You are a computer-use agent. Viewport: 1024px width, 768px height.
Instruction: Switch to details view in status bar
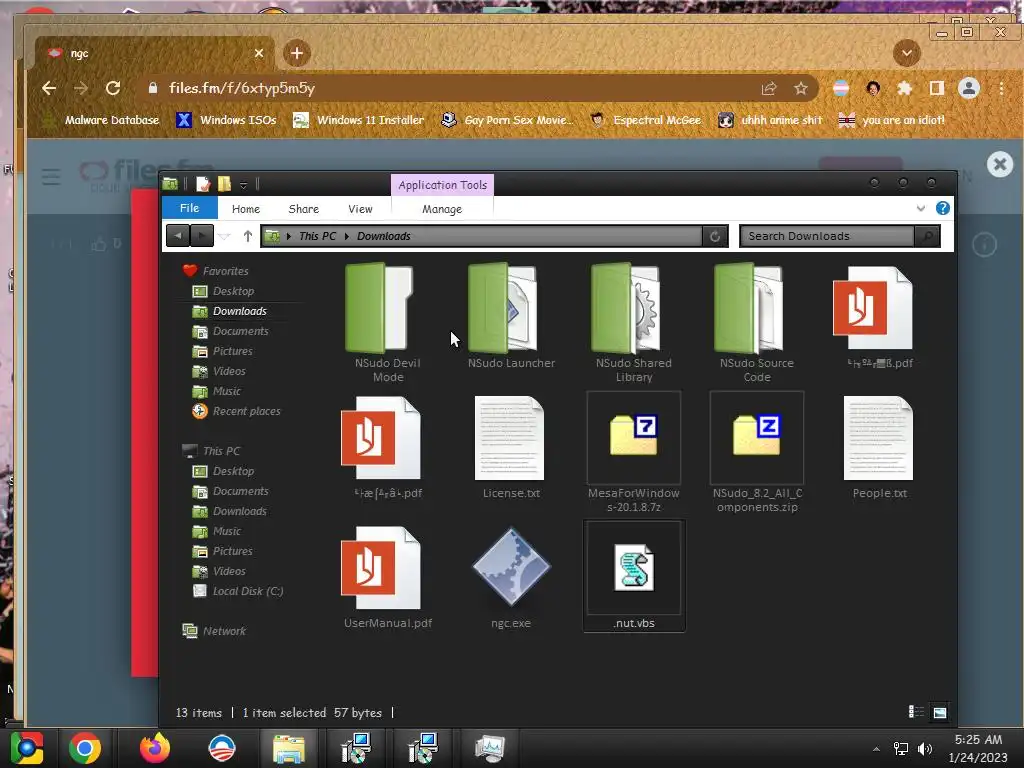click(x=916, y=712)
